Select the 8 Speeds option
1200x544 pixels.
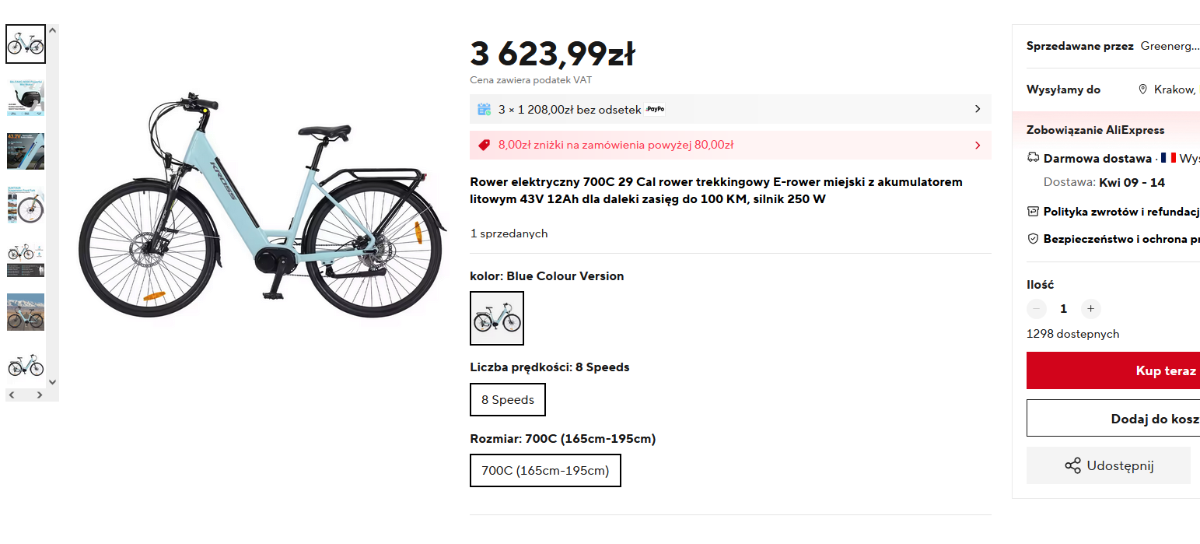508,400
